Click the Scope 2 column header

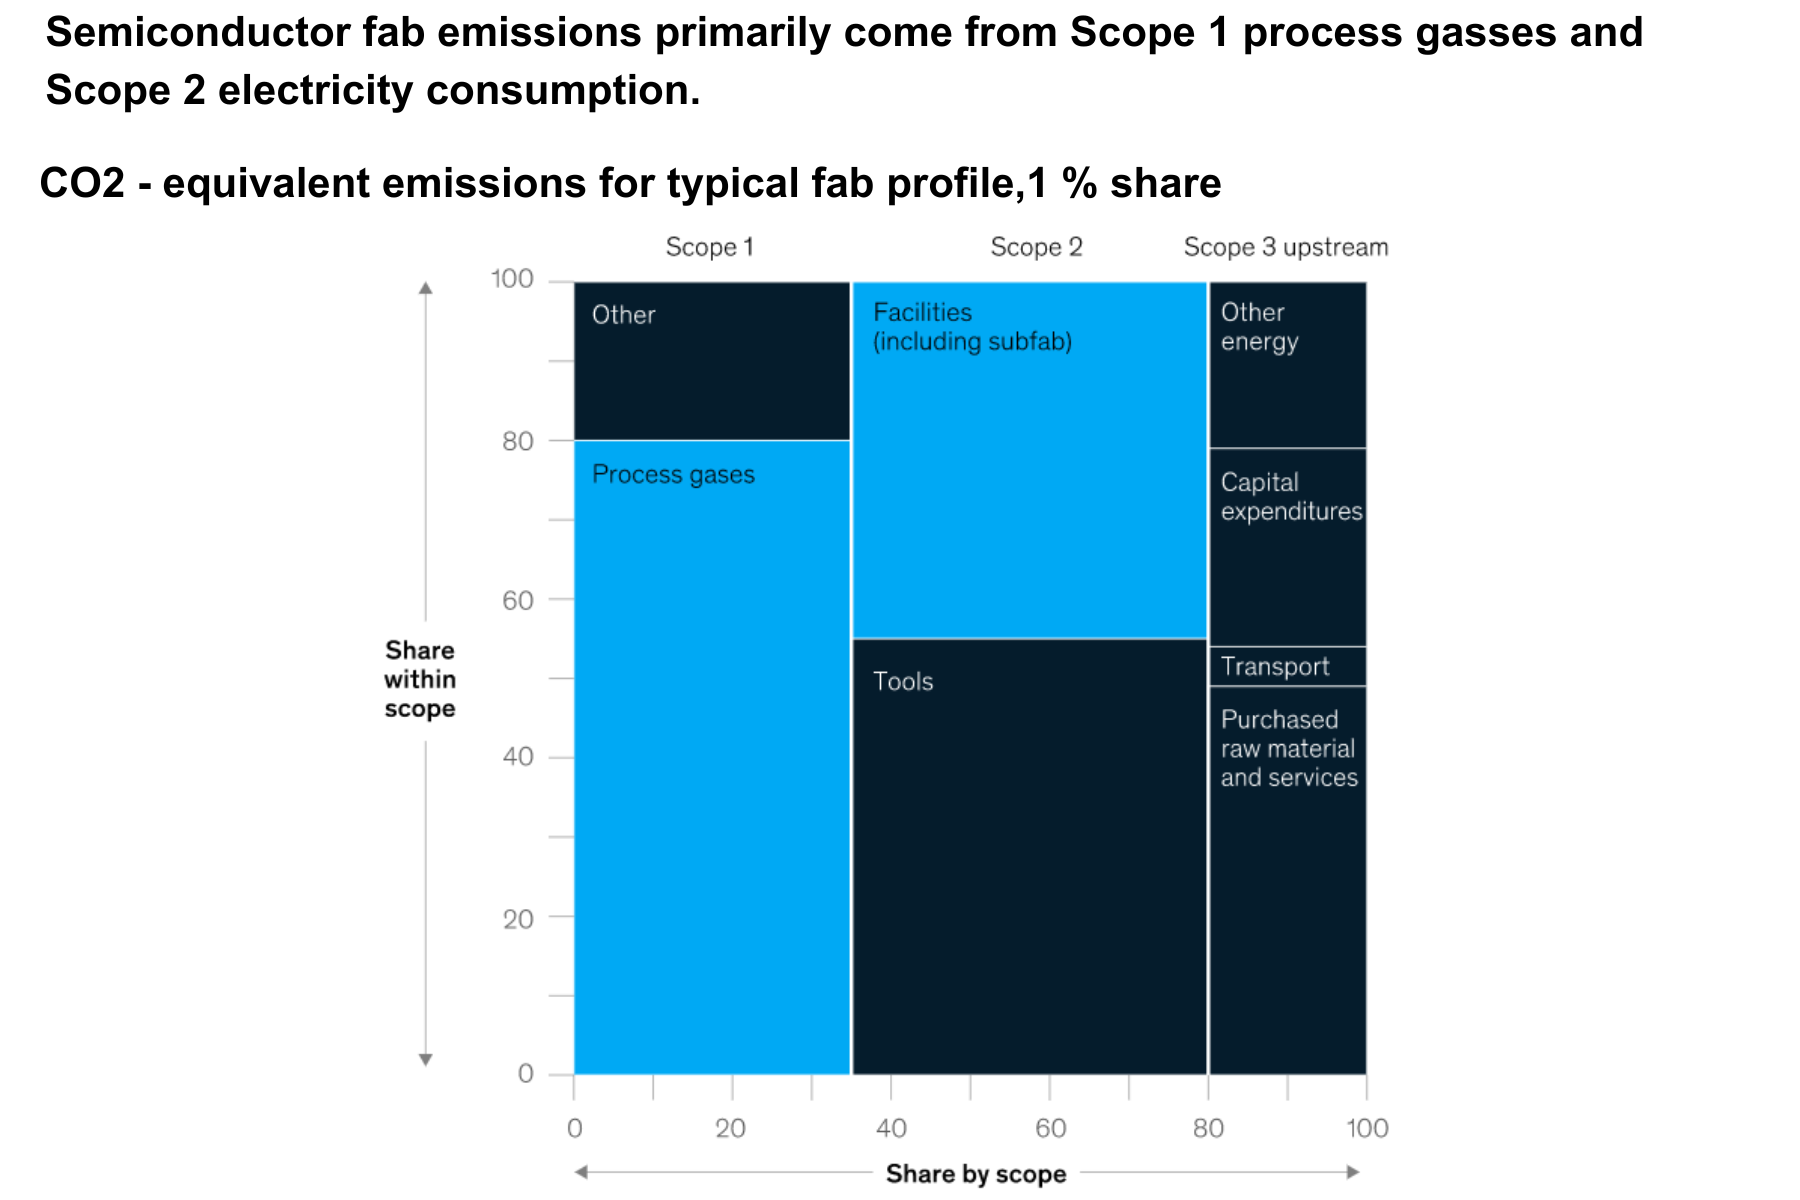tap(1036, 247)
